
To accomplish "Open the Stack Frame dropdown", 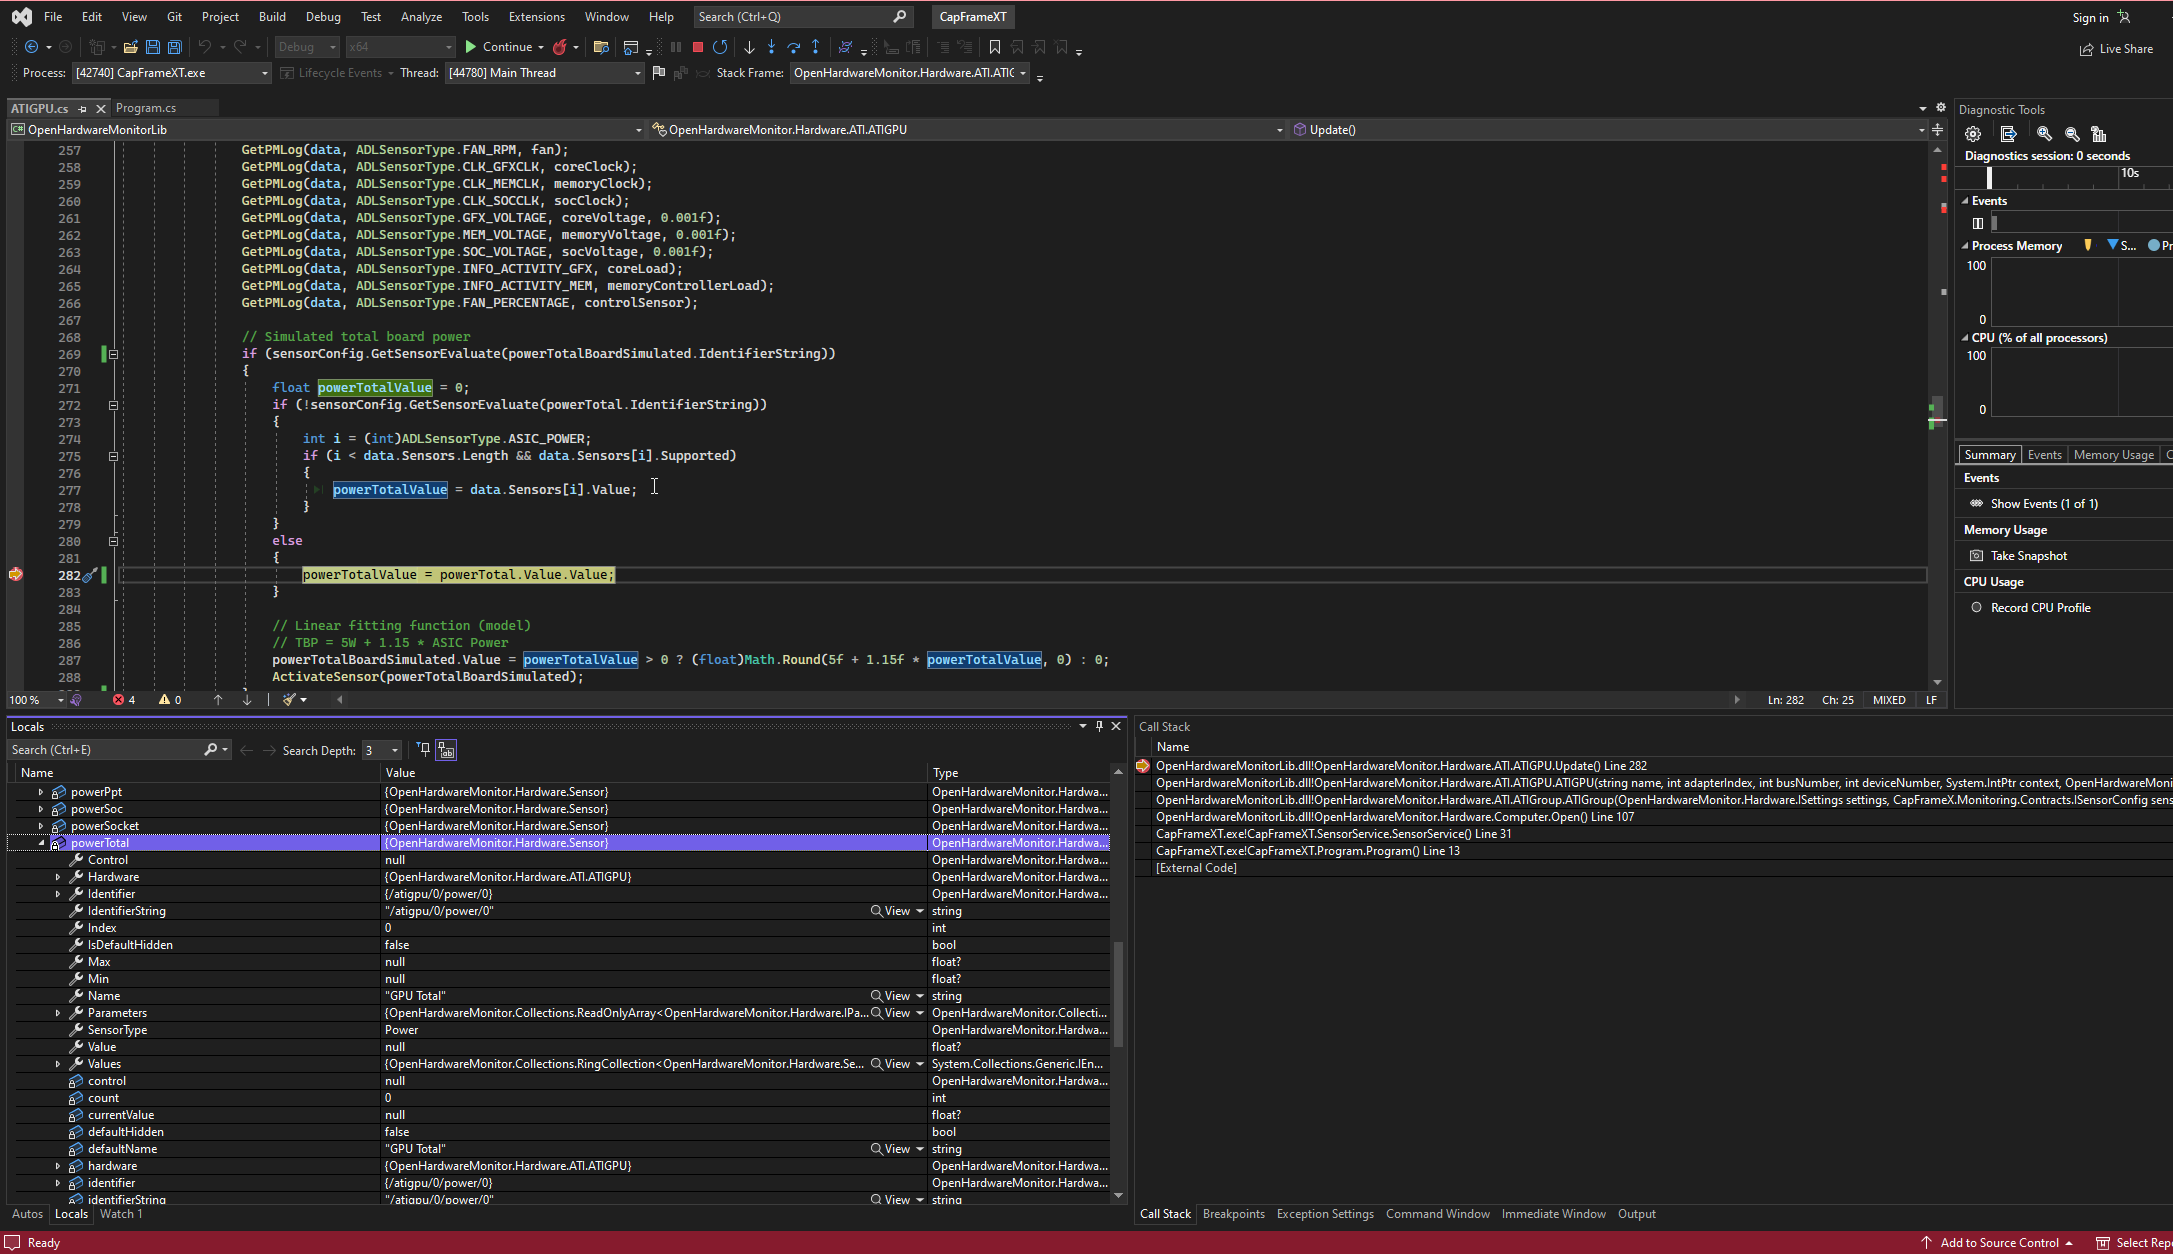I will tap(910, 73).
